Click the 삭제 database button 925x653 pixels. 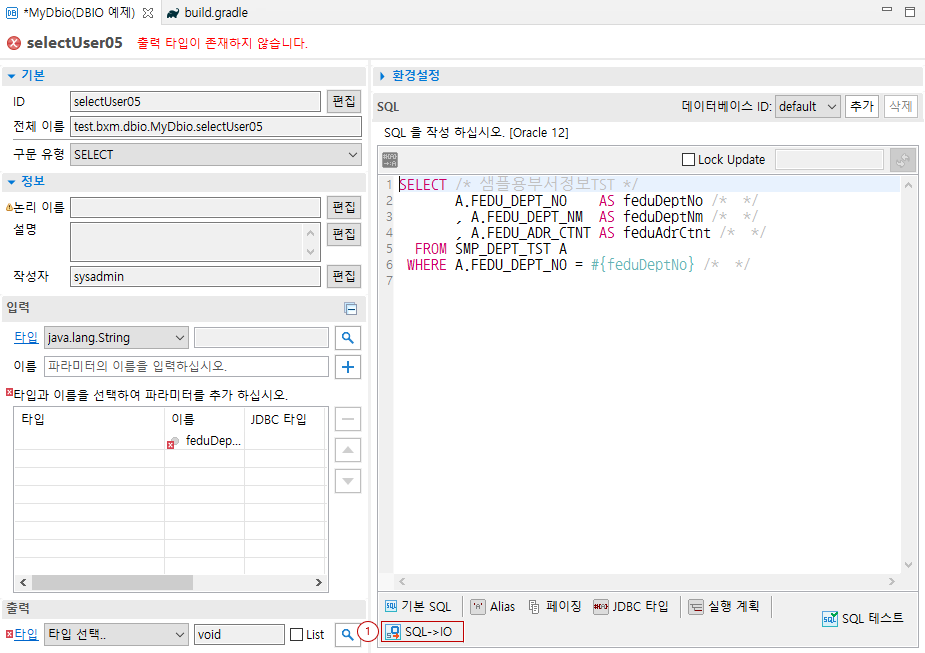(901, 106)
